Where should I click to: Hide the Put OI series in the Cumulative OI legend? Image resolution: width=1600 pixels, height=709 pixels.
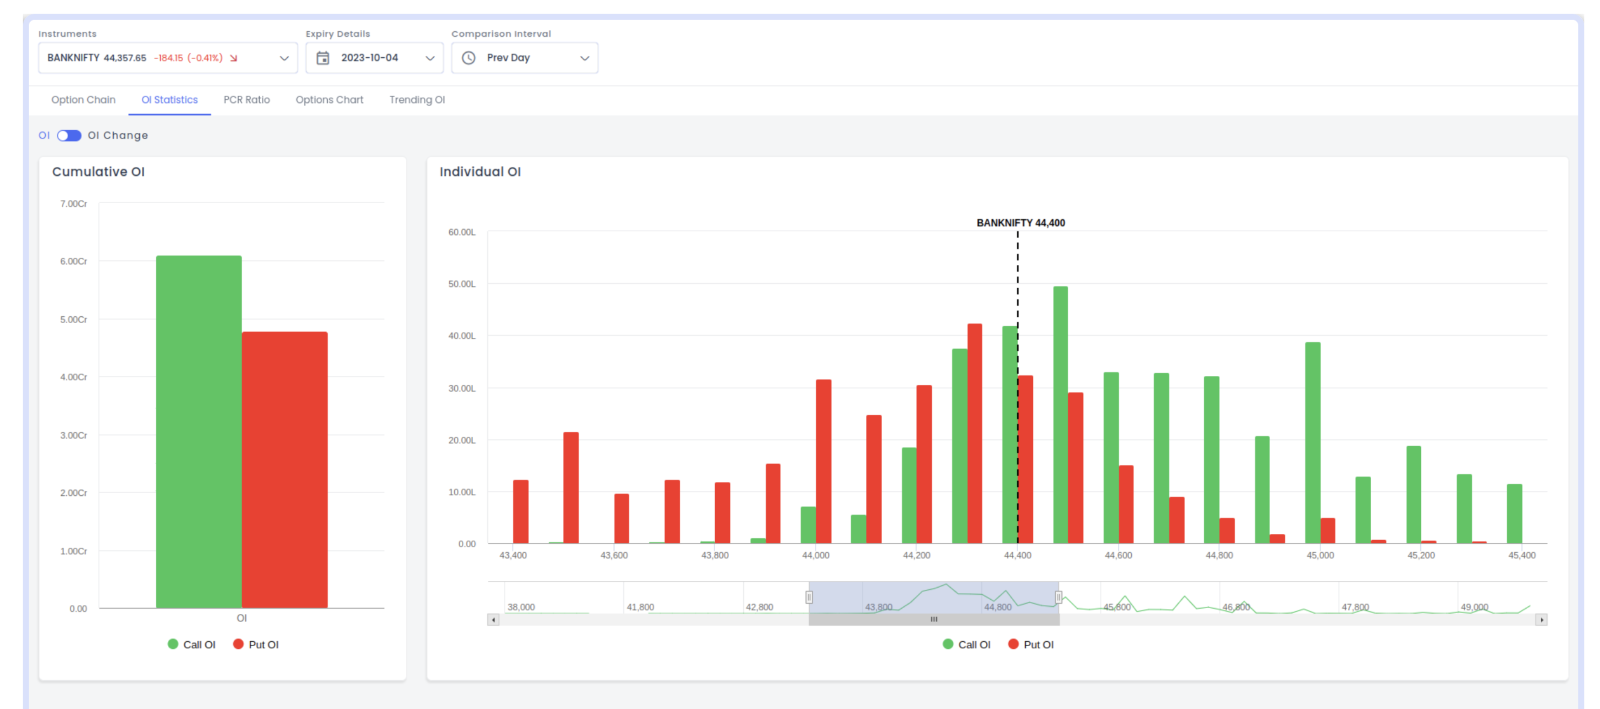[x=256, y=645]
